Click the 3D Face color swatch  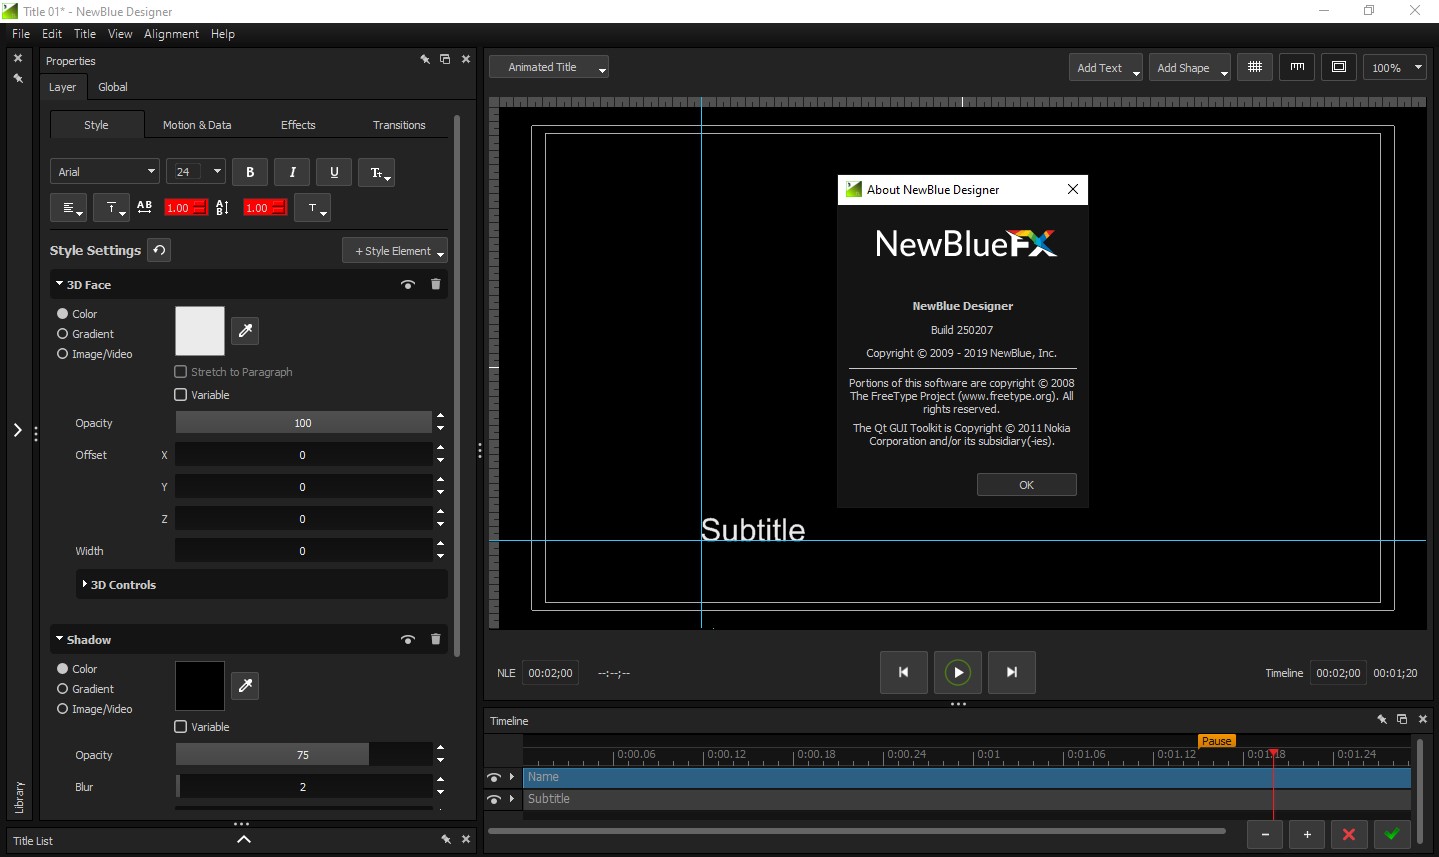coord(199,330)
